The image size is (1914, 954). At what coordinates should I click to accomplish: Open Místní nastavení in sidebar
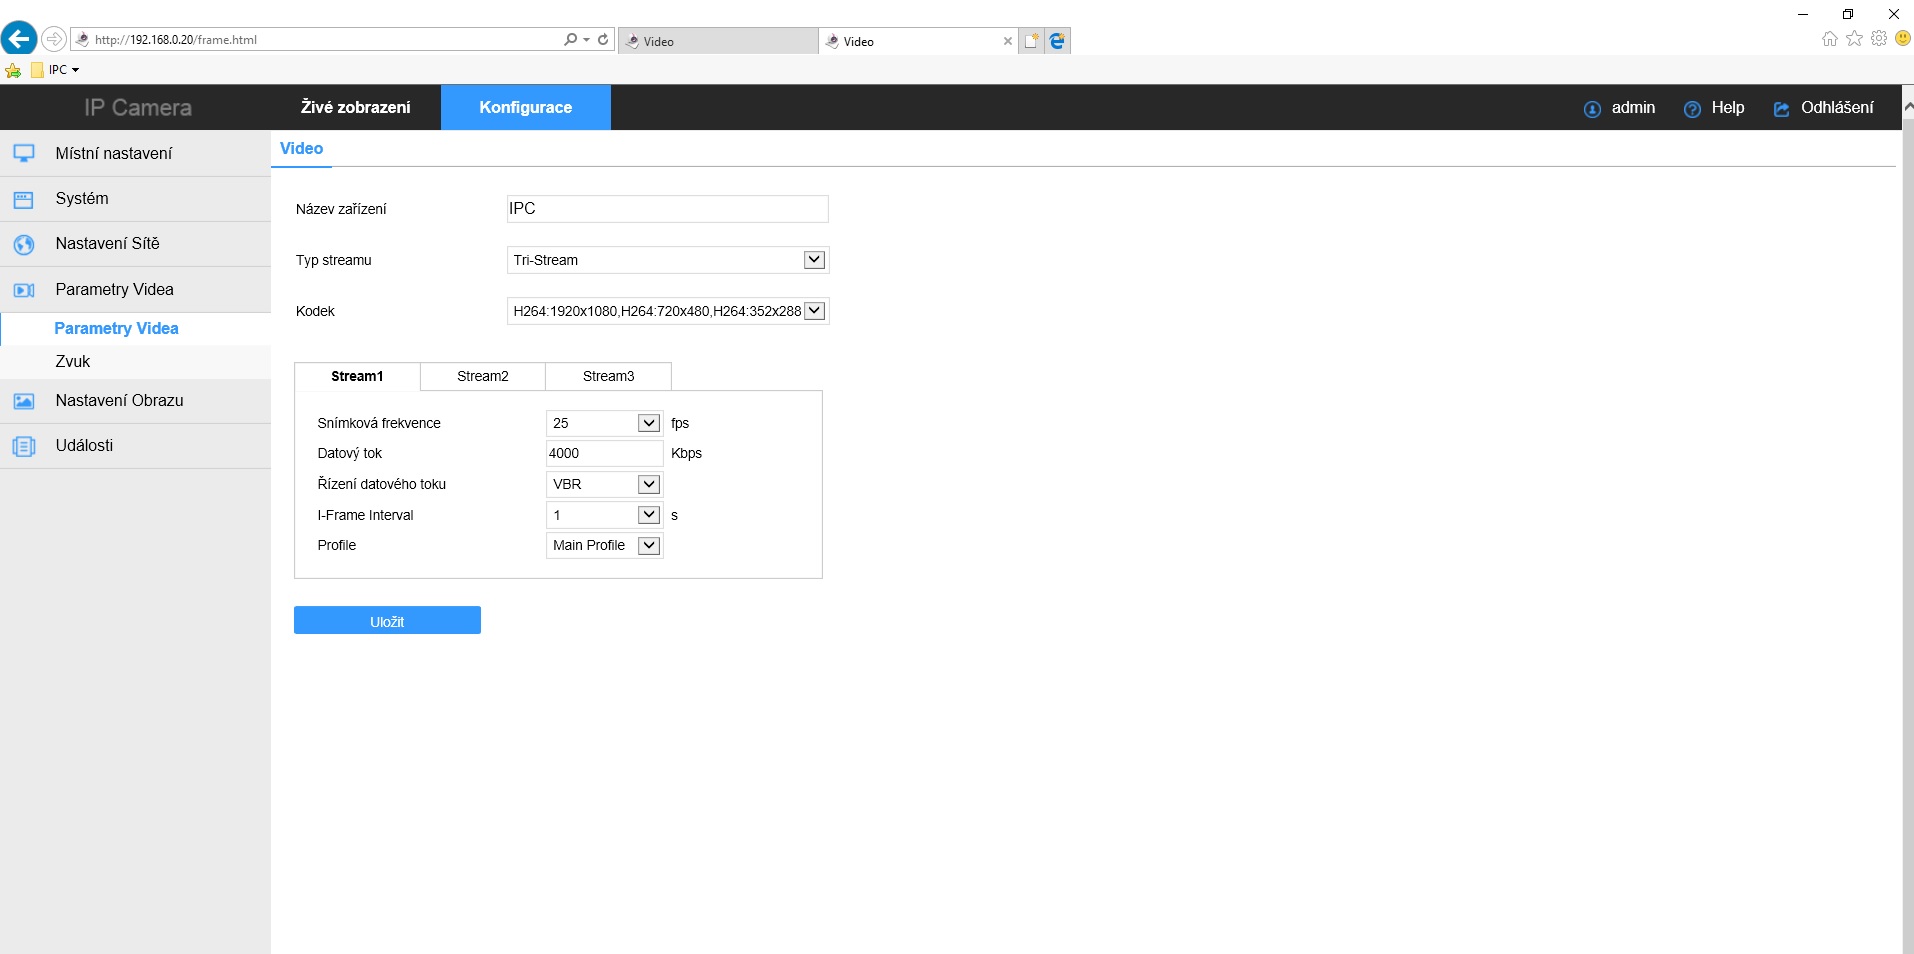(x=135, y=153)
